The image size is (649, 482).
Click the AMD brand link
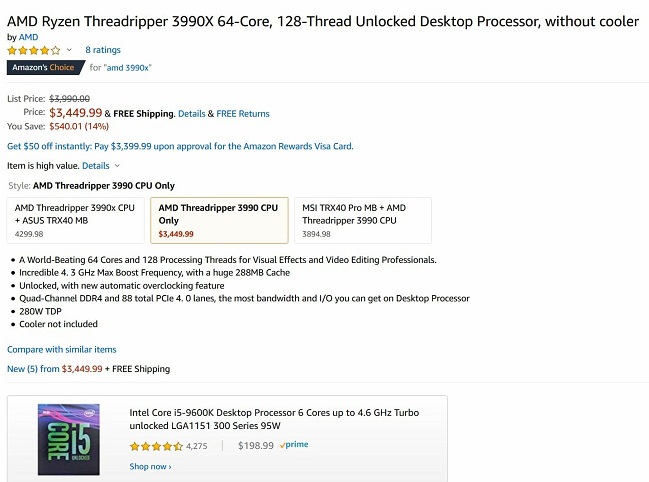tap(27, 36)
